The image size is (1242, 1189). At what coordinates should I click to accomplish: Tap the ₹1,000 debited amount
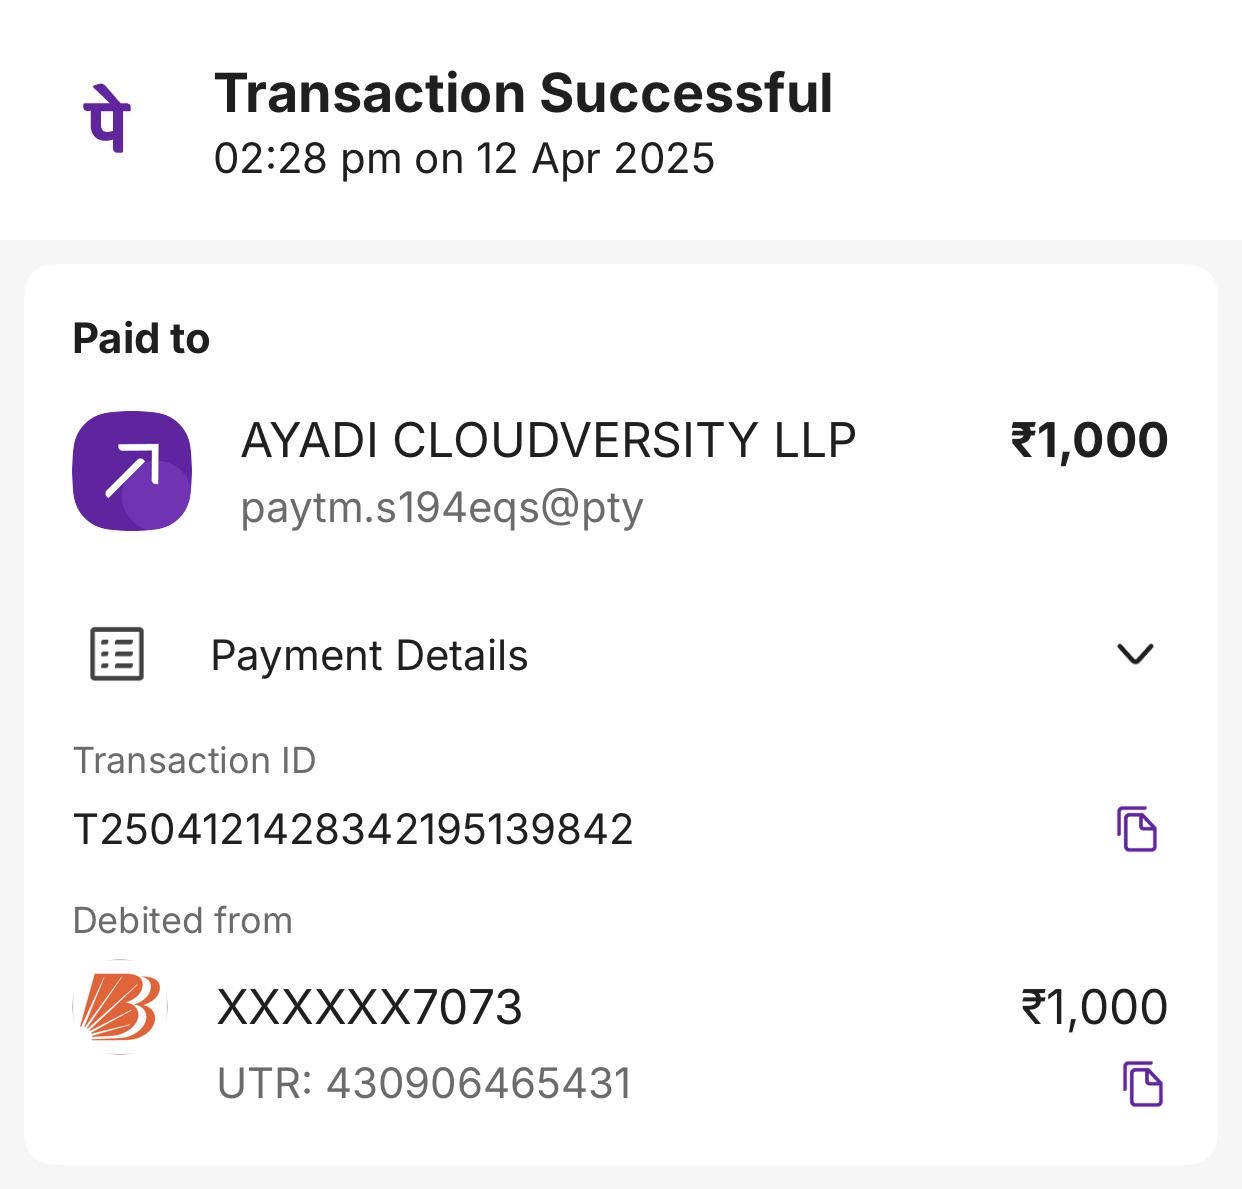click(1093, 1007)
